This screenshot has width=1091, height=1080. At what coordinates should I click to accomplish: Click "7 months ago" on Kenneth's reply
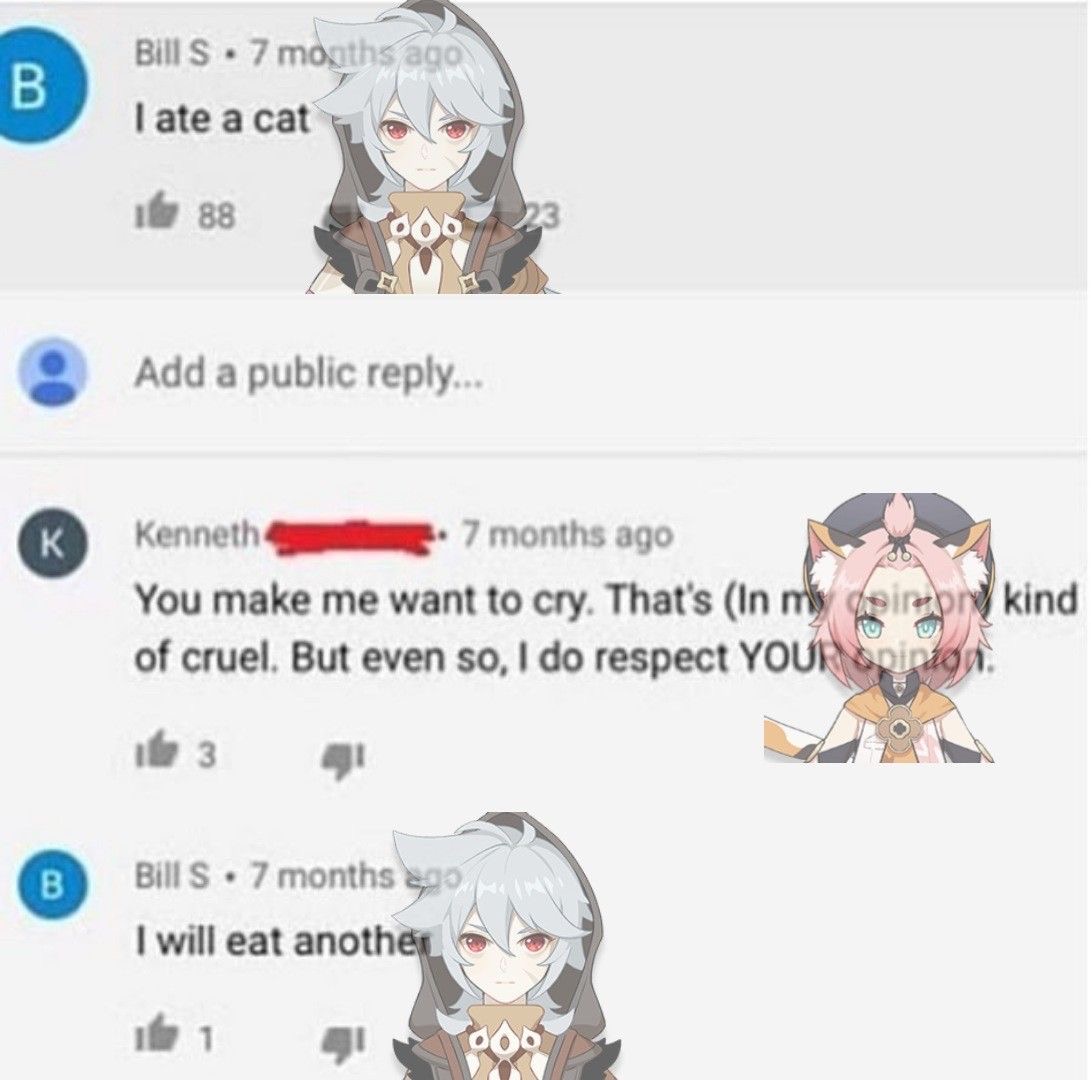click(568, 534)
